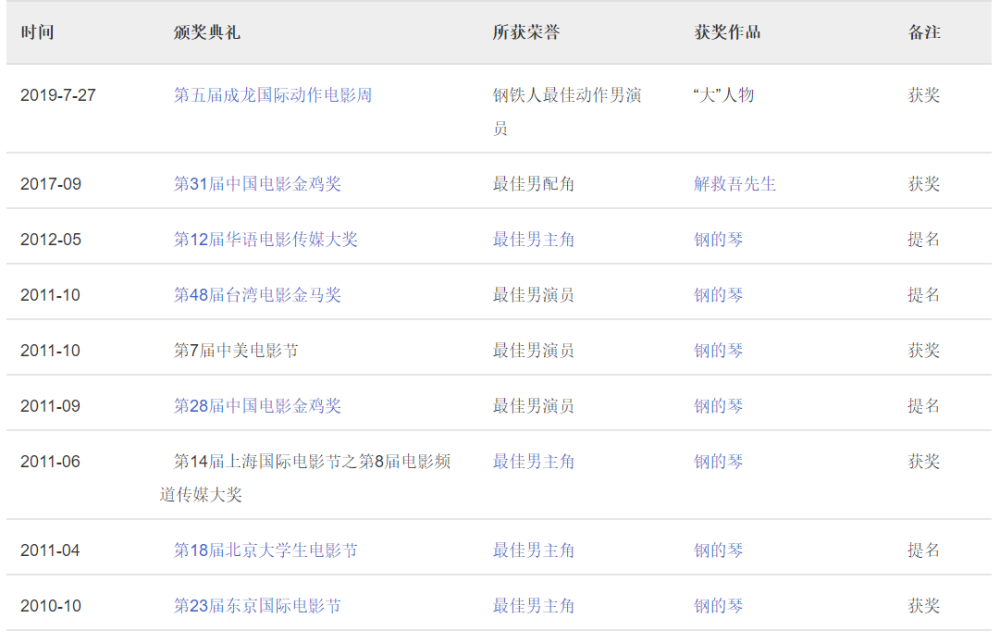Click 获奖 in the 2019-7-27 row

pos(924,95)
